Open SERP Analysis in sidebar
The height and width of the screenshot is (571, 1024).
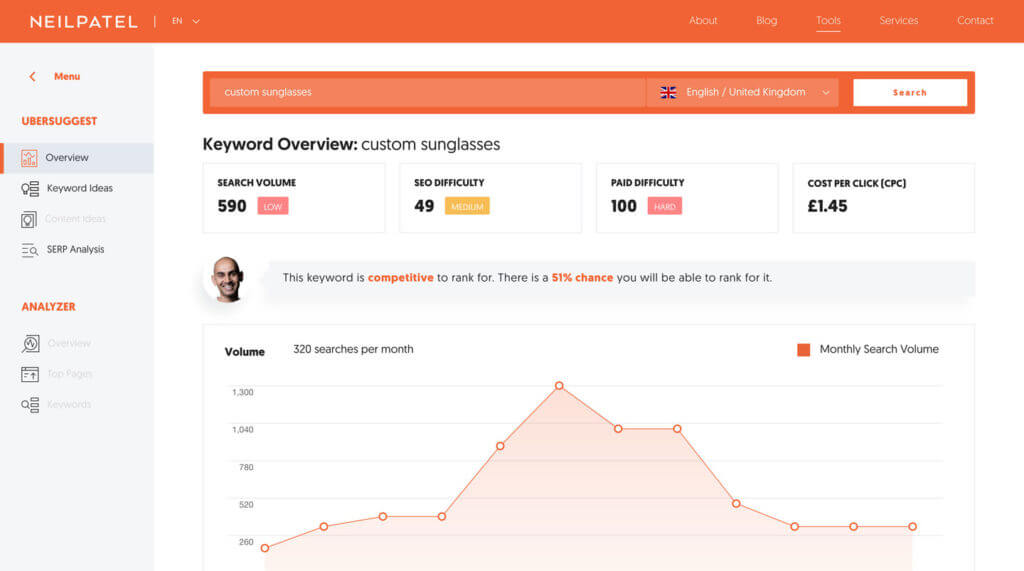75,250
